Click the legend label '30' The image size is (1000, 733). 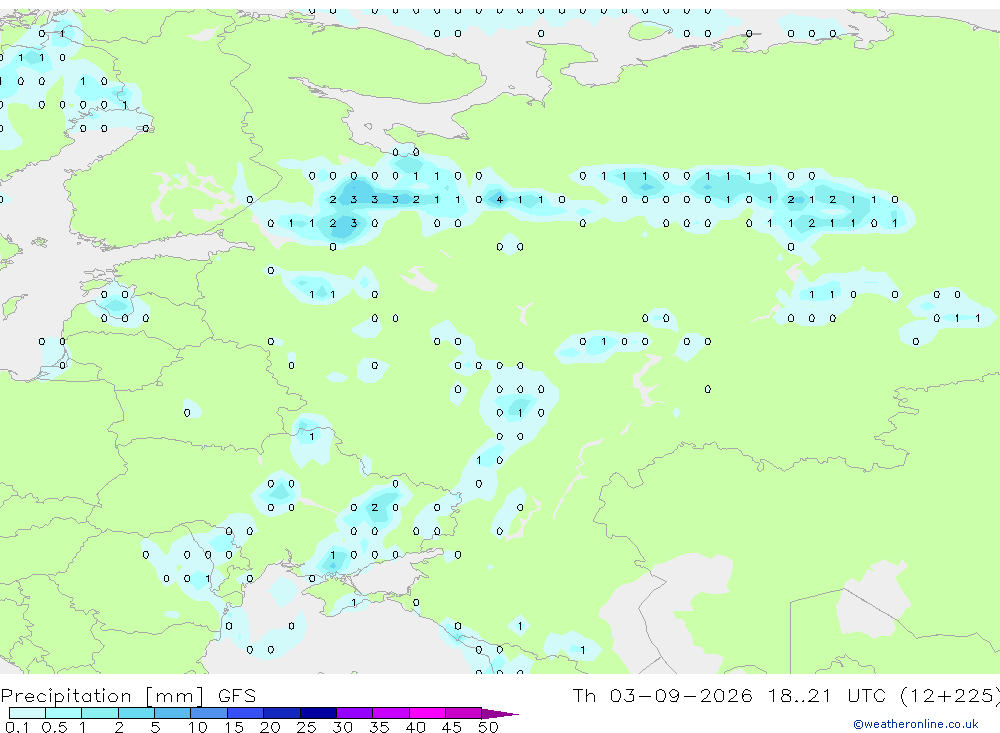[x=342, y=727]
